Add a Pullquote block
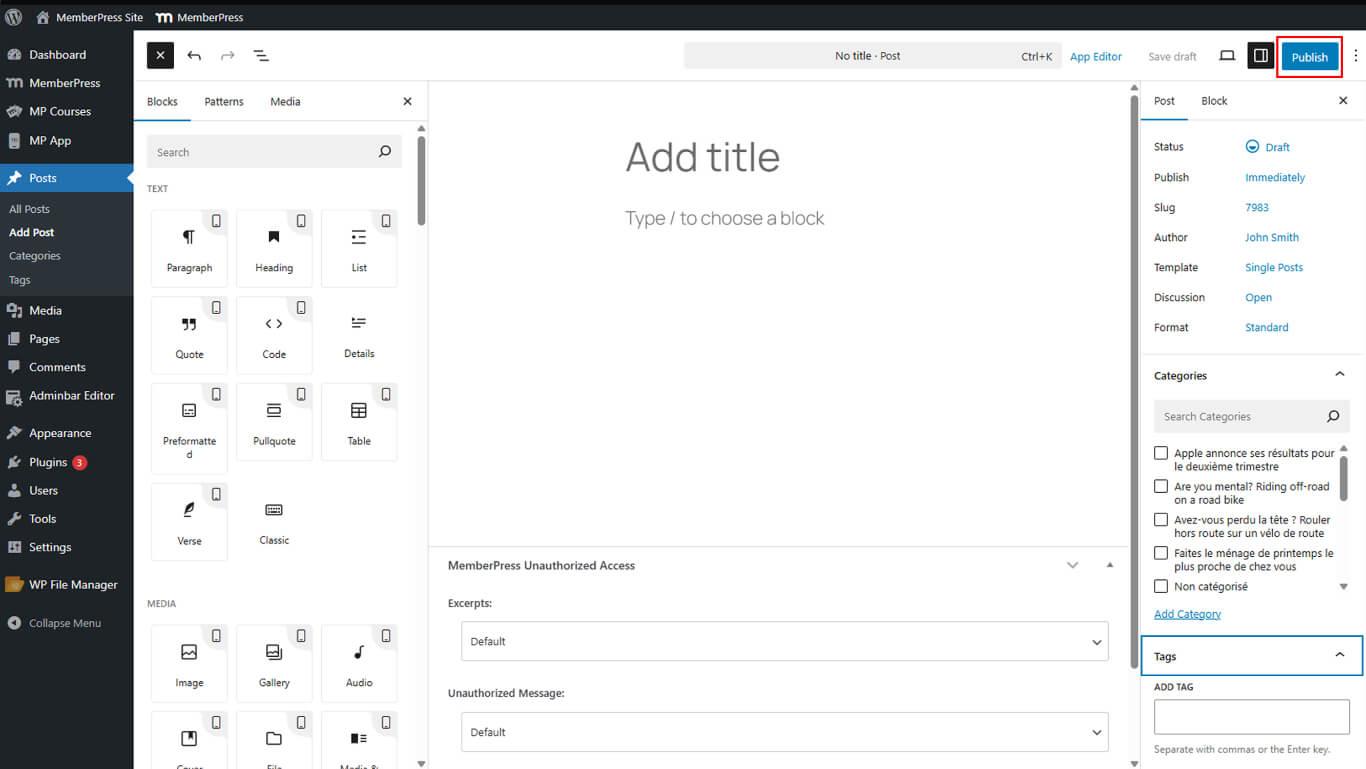Image resolution: width=1366 pixels, height=769 pixels. 274,420
